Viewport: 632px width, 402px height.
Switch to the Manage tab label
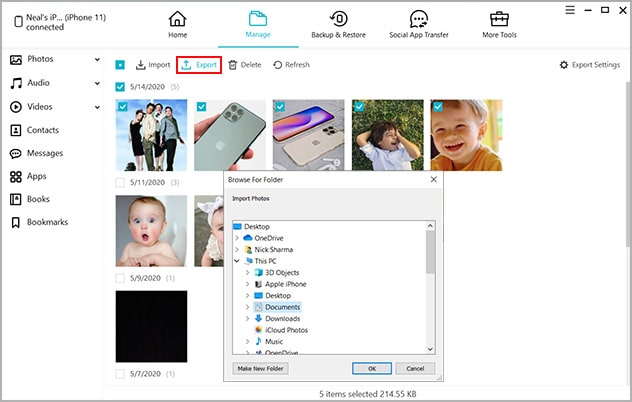[x=258, y=35]
